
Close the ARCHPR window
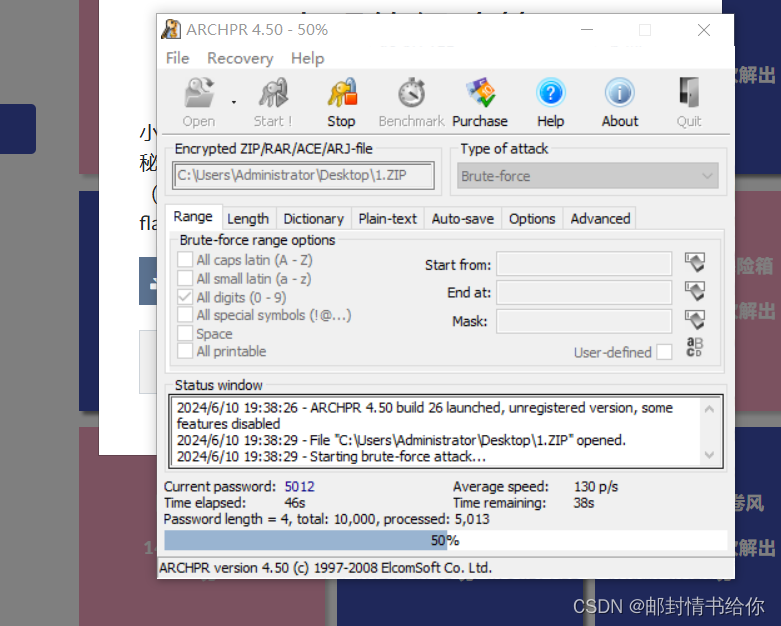tap(704, 30)
